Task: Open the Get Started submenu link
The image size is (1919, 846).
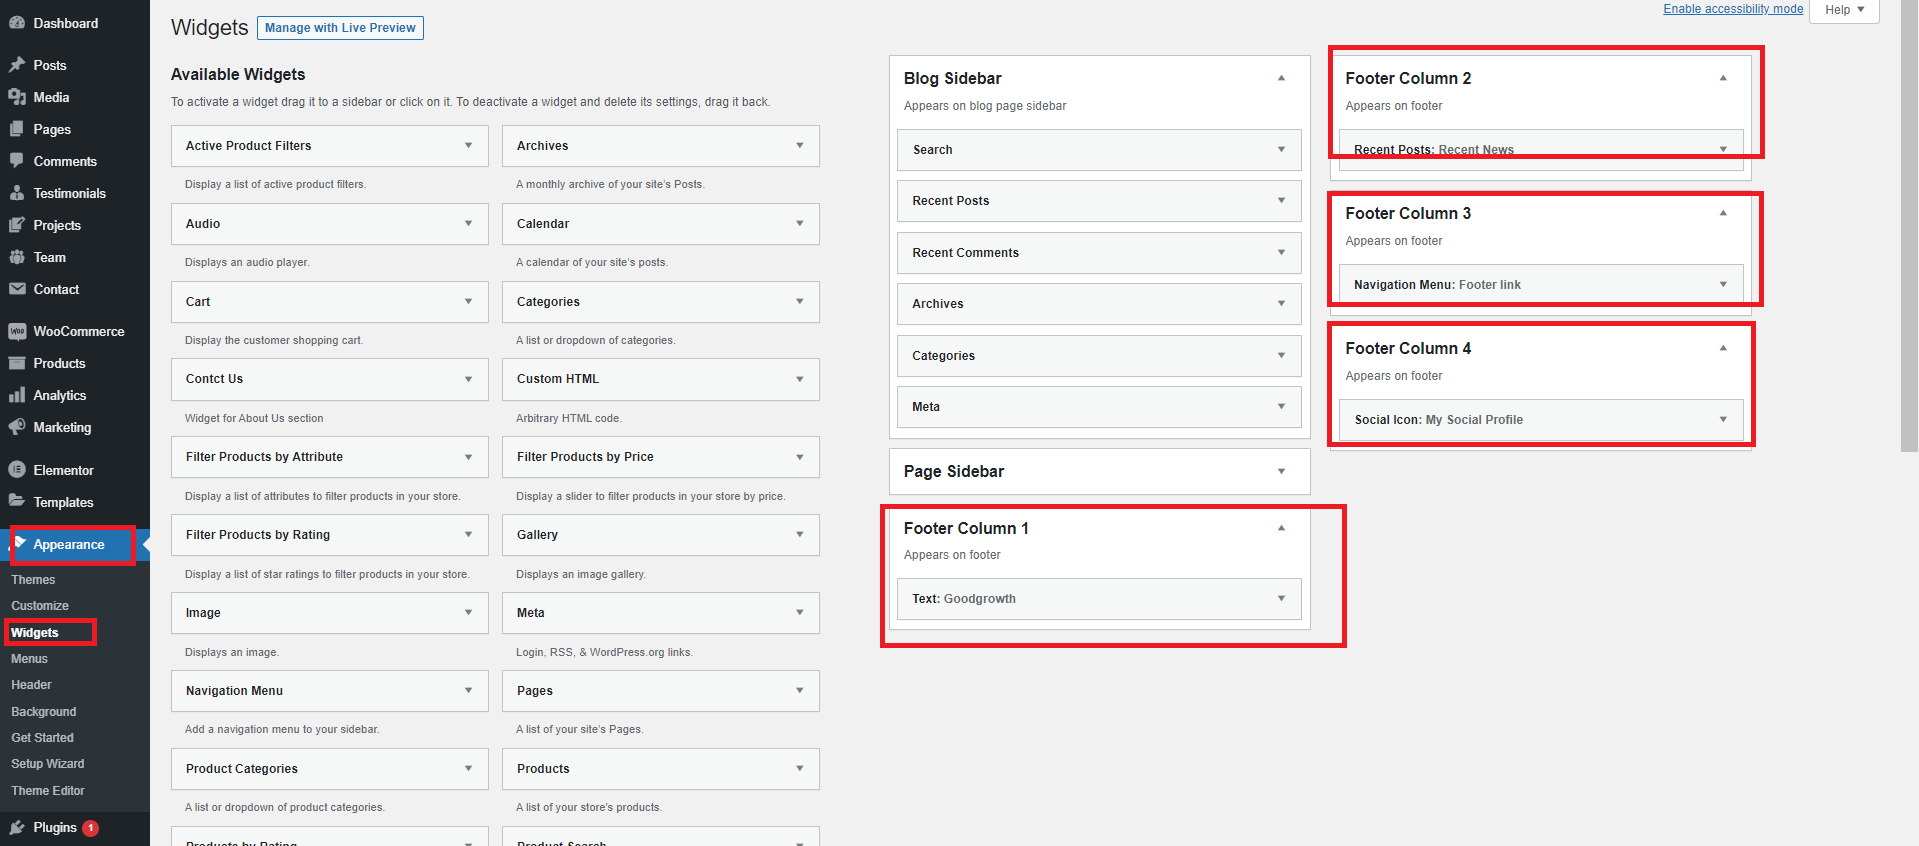Action: pyautogui.click(x=42, y=738)
